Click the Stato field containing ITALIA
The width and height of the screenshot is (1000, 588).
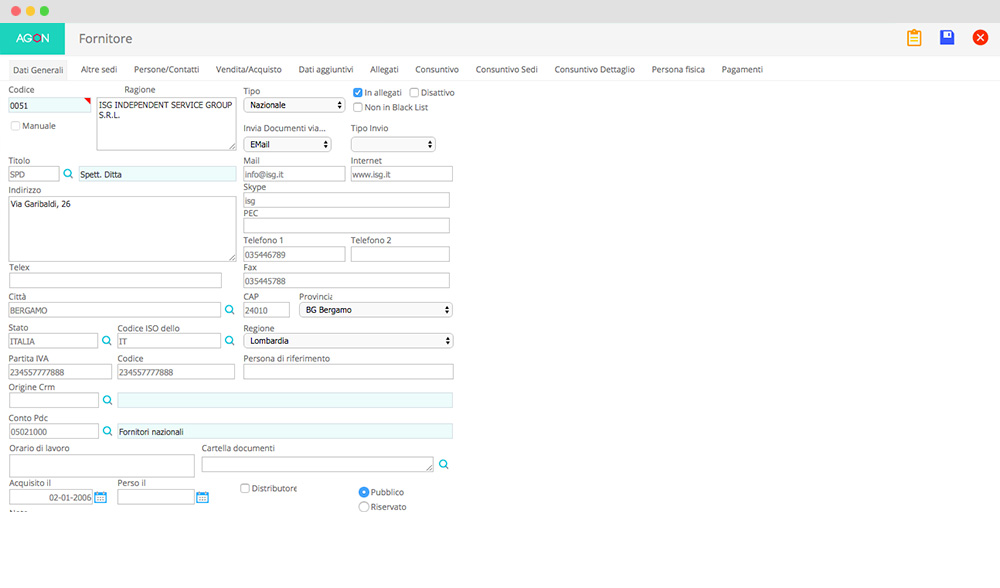(53, 341)
